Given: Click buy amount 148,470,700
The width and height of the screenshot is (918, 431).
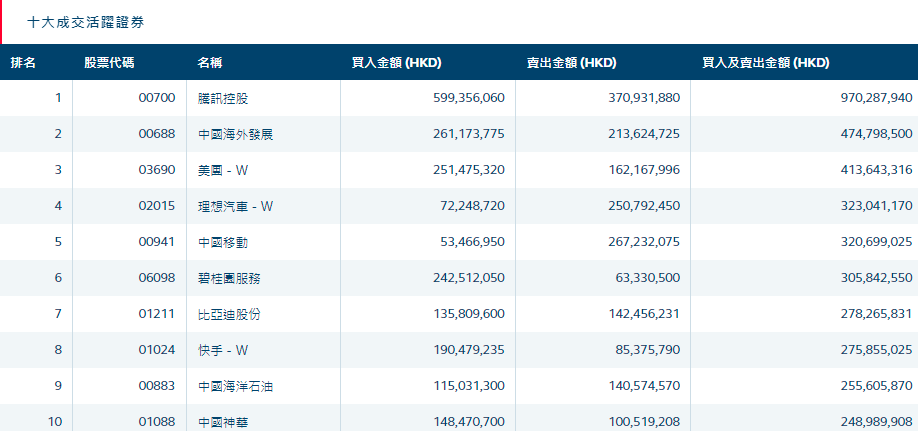Looking at the screenshot, I should point(469,422).
